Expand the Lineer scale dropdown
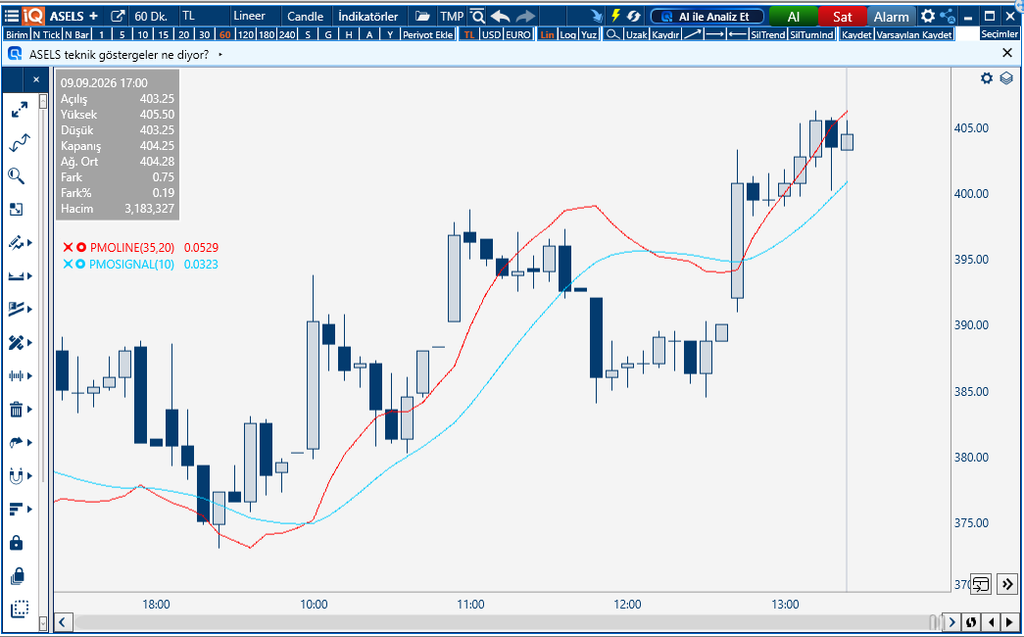1024x637 pixels. 249,16
